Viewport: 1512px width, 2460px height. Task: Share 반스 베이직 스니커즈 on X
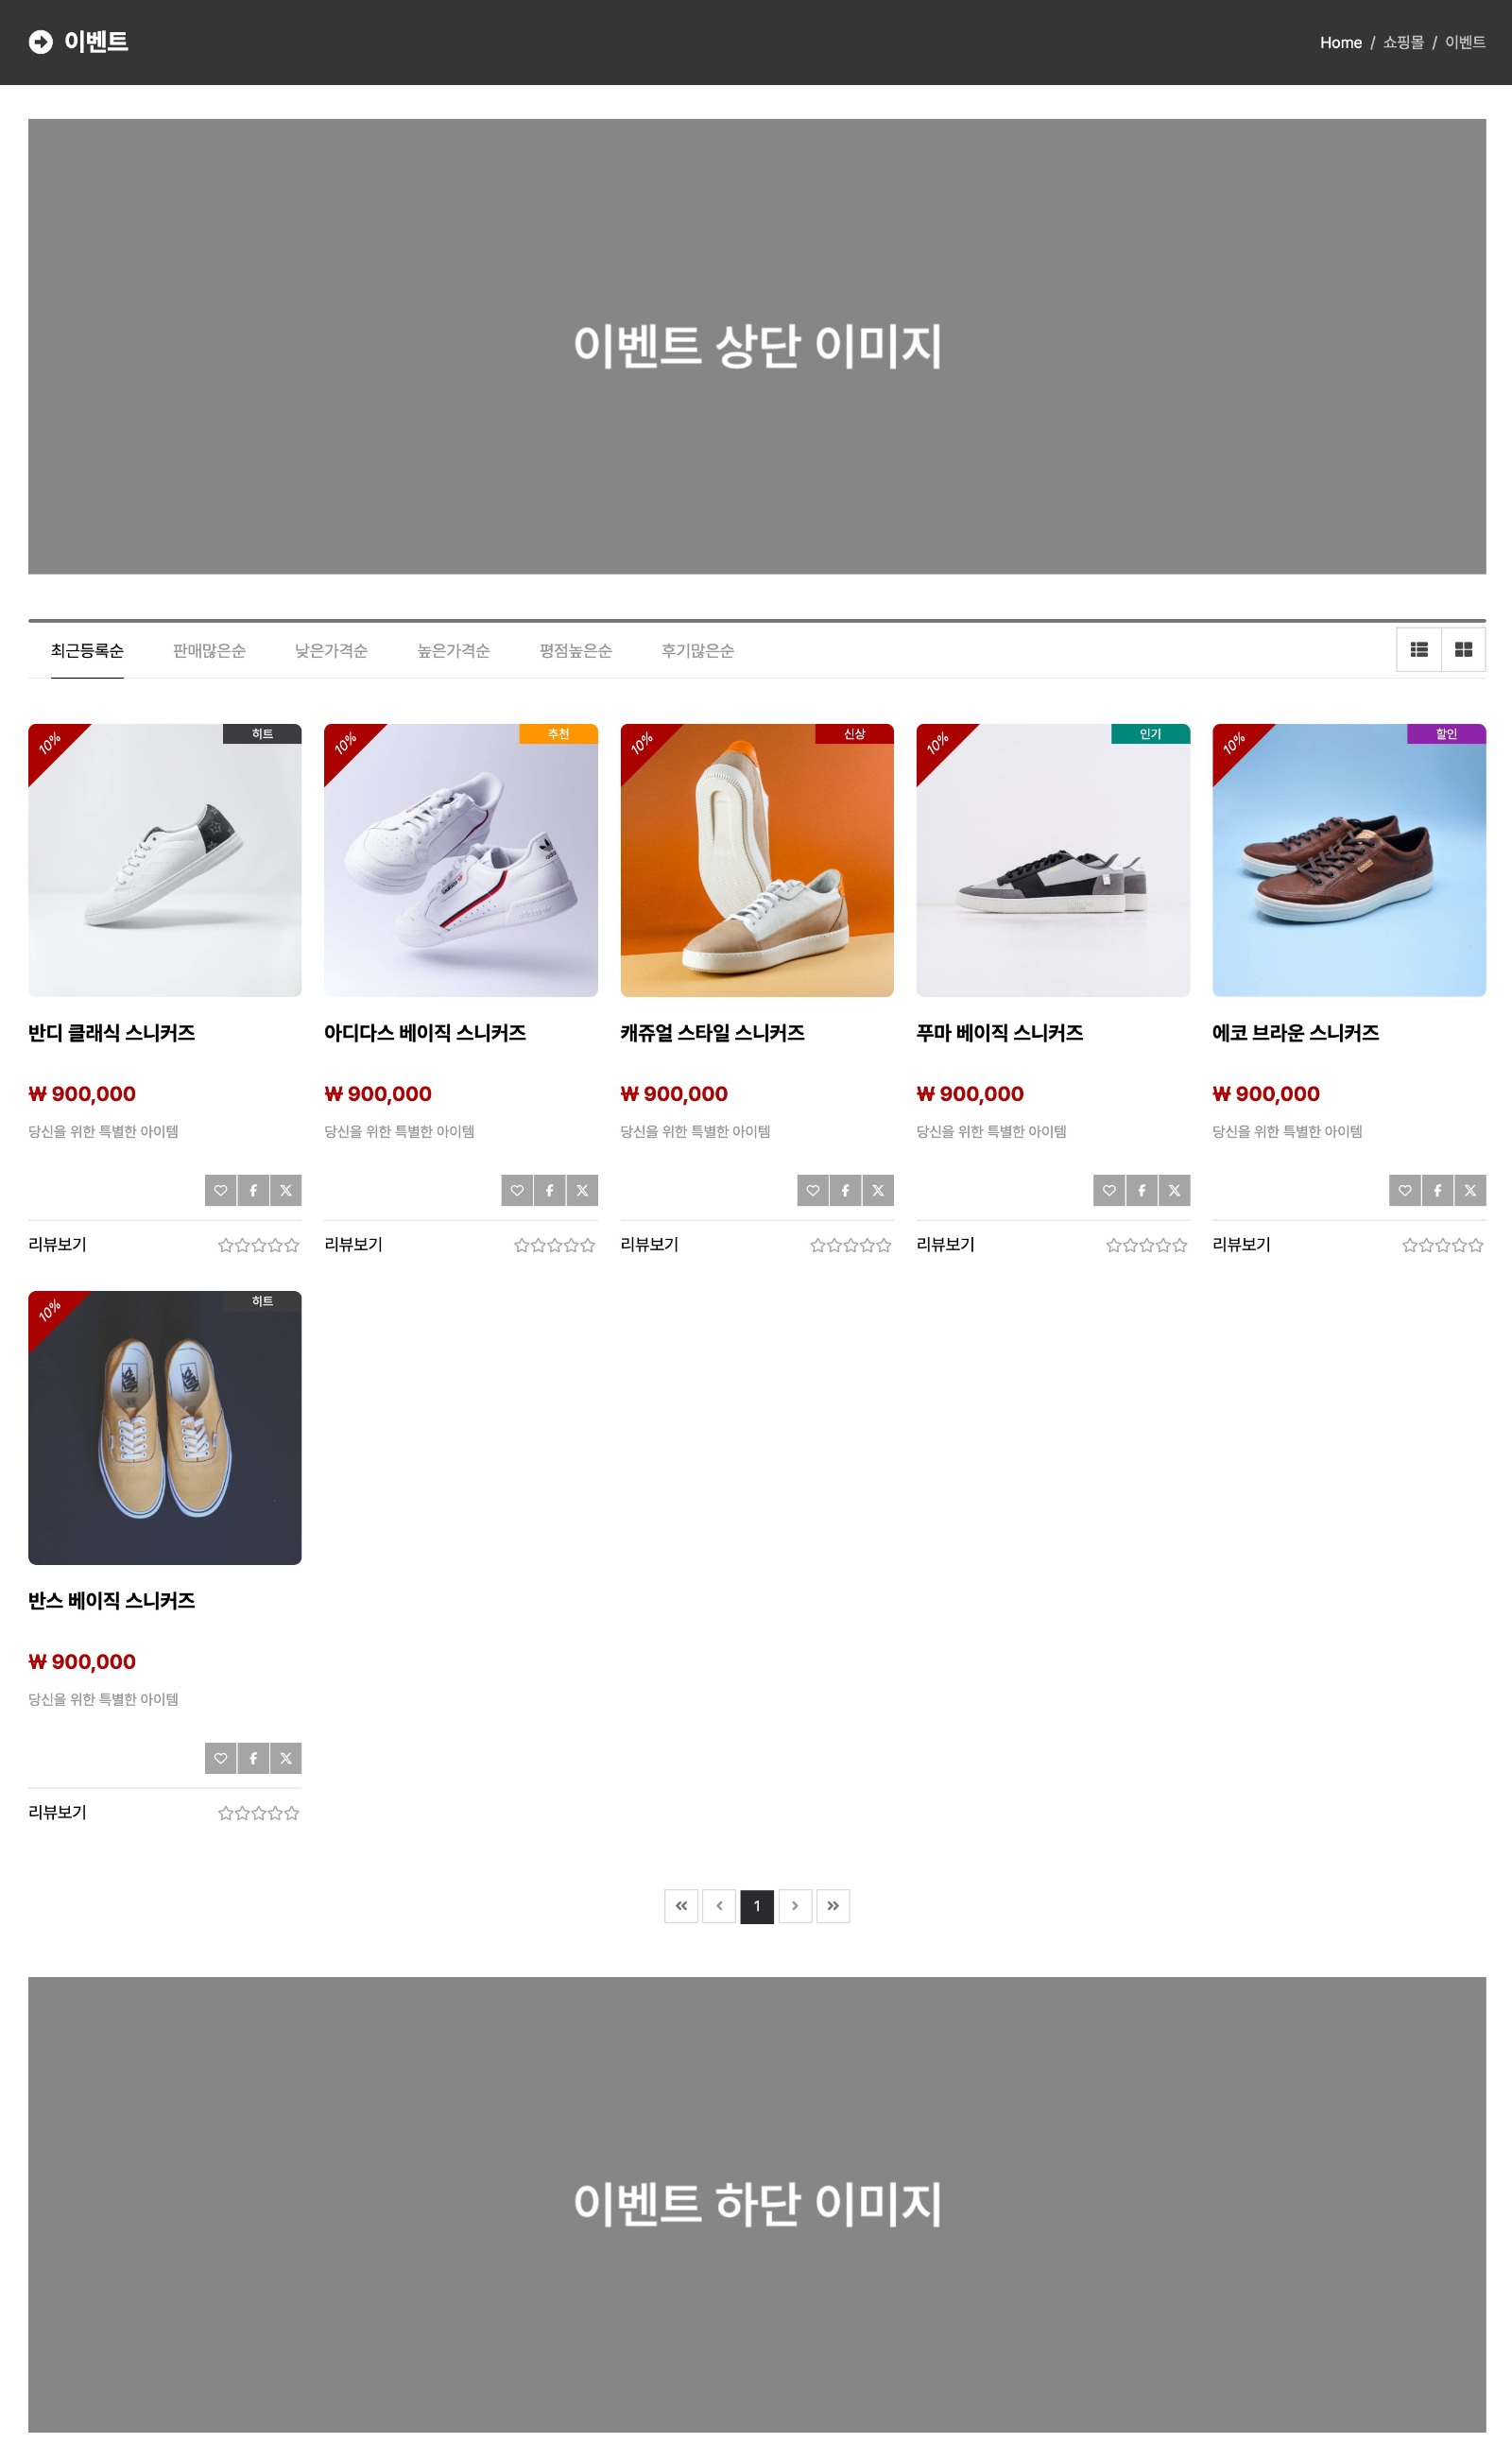(286, 1758)
